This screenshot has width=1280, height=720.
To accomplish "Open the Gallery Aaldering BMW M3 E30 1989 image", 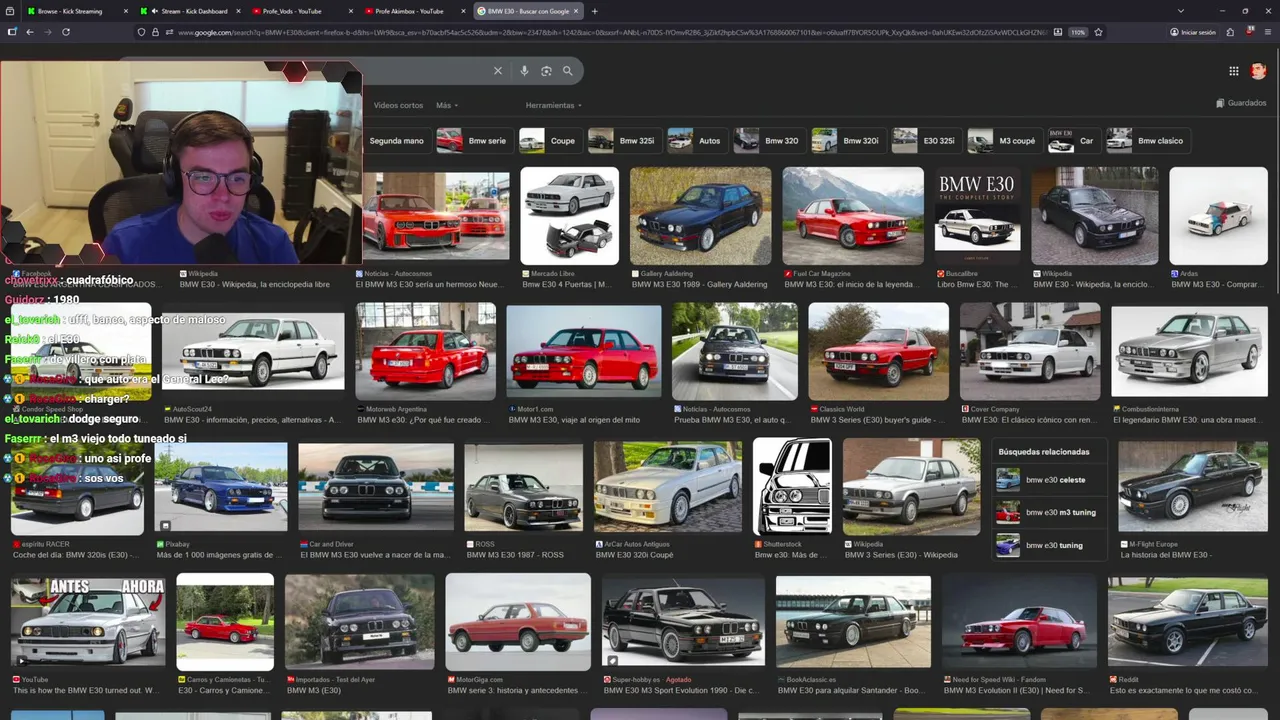I will (700, 215).
